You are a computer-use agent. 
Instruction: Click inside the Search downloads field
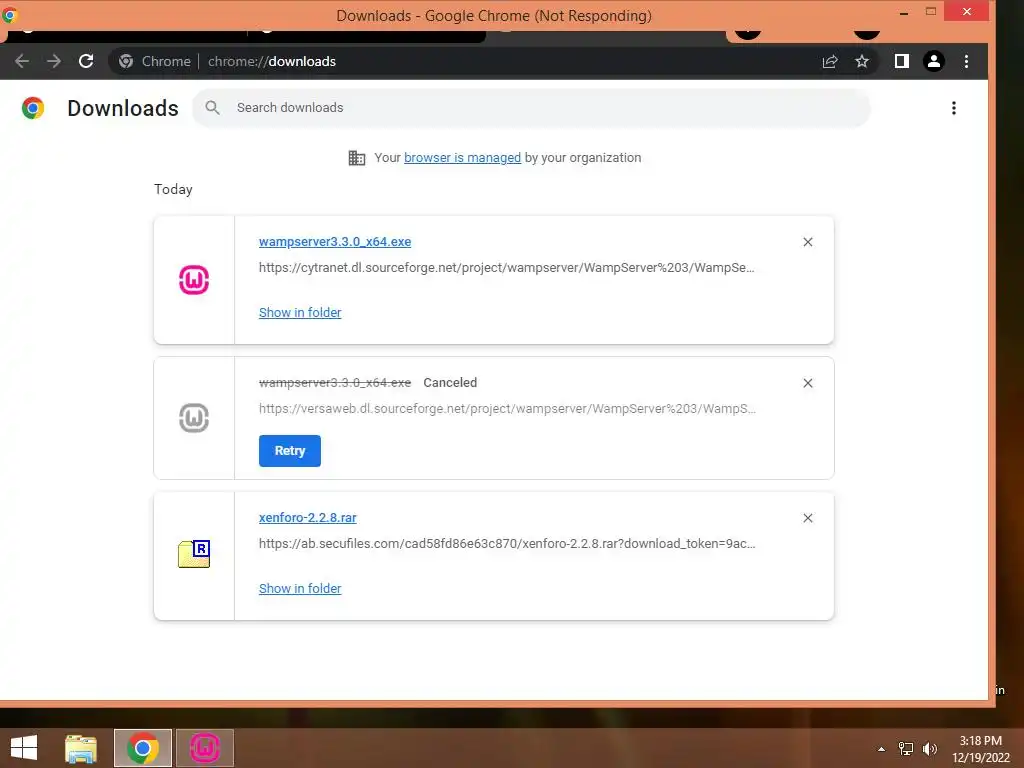pyautogui.click(x=532, y=108)
